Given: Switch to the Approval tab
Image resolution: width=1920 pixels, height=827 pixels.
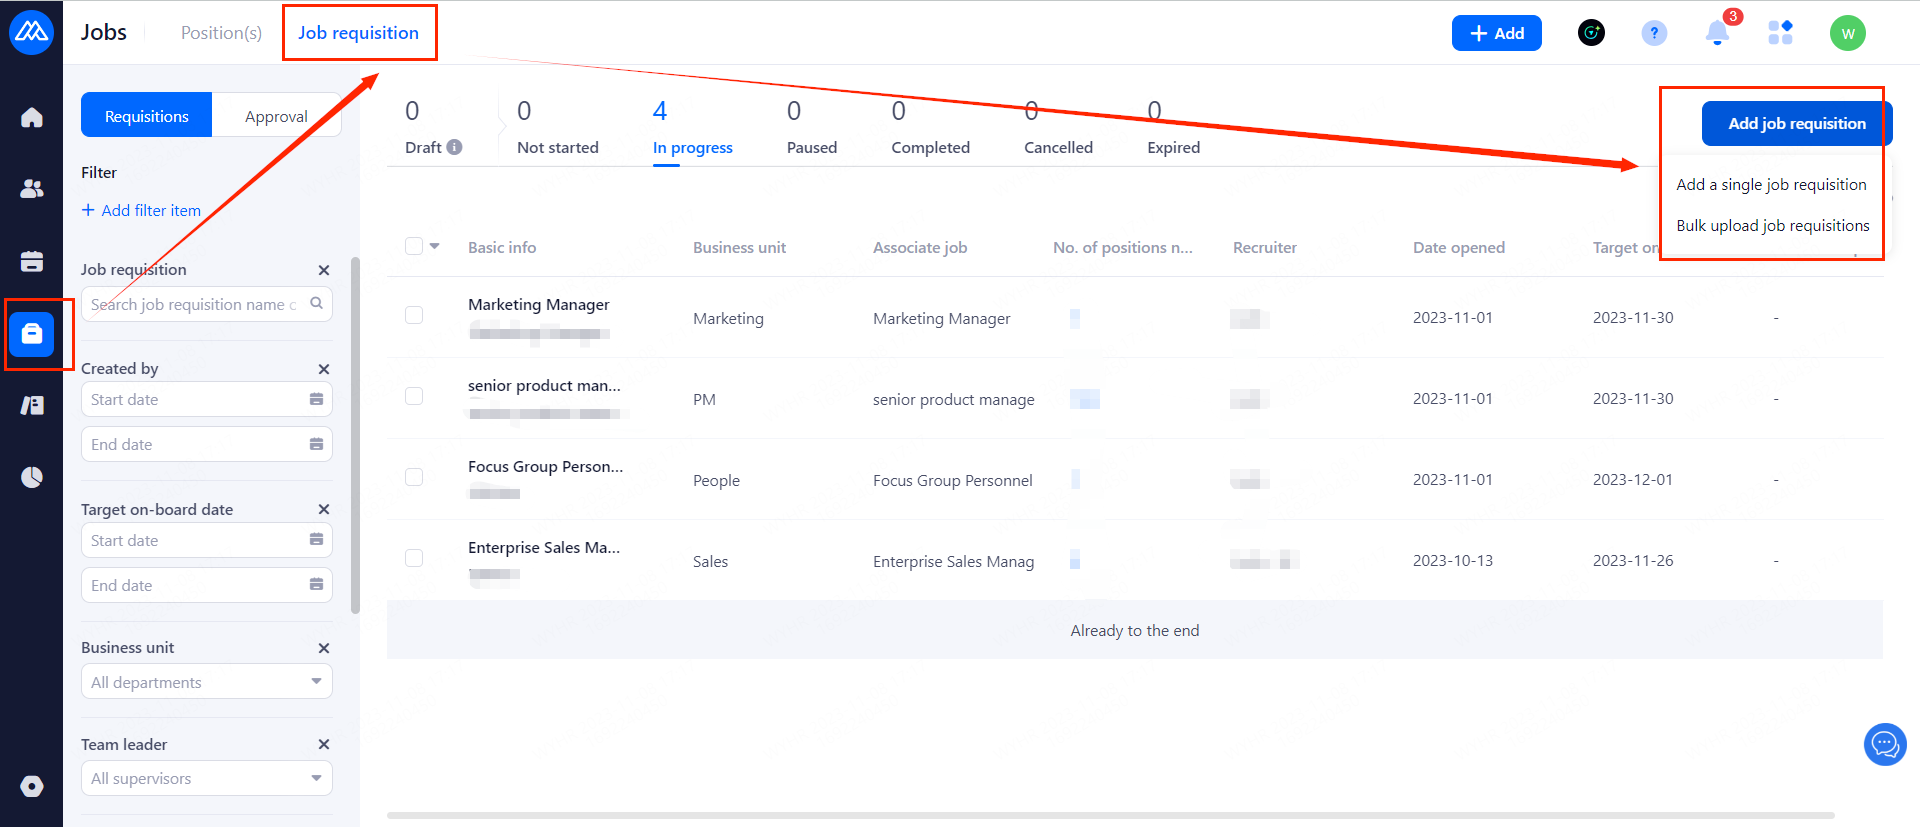Looking at the screenshot, I should [276, 116].
